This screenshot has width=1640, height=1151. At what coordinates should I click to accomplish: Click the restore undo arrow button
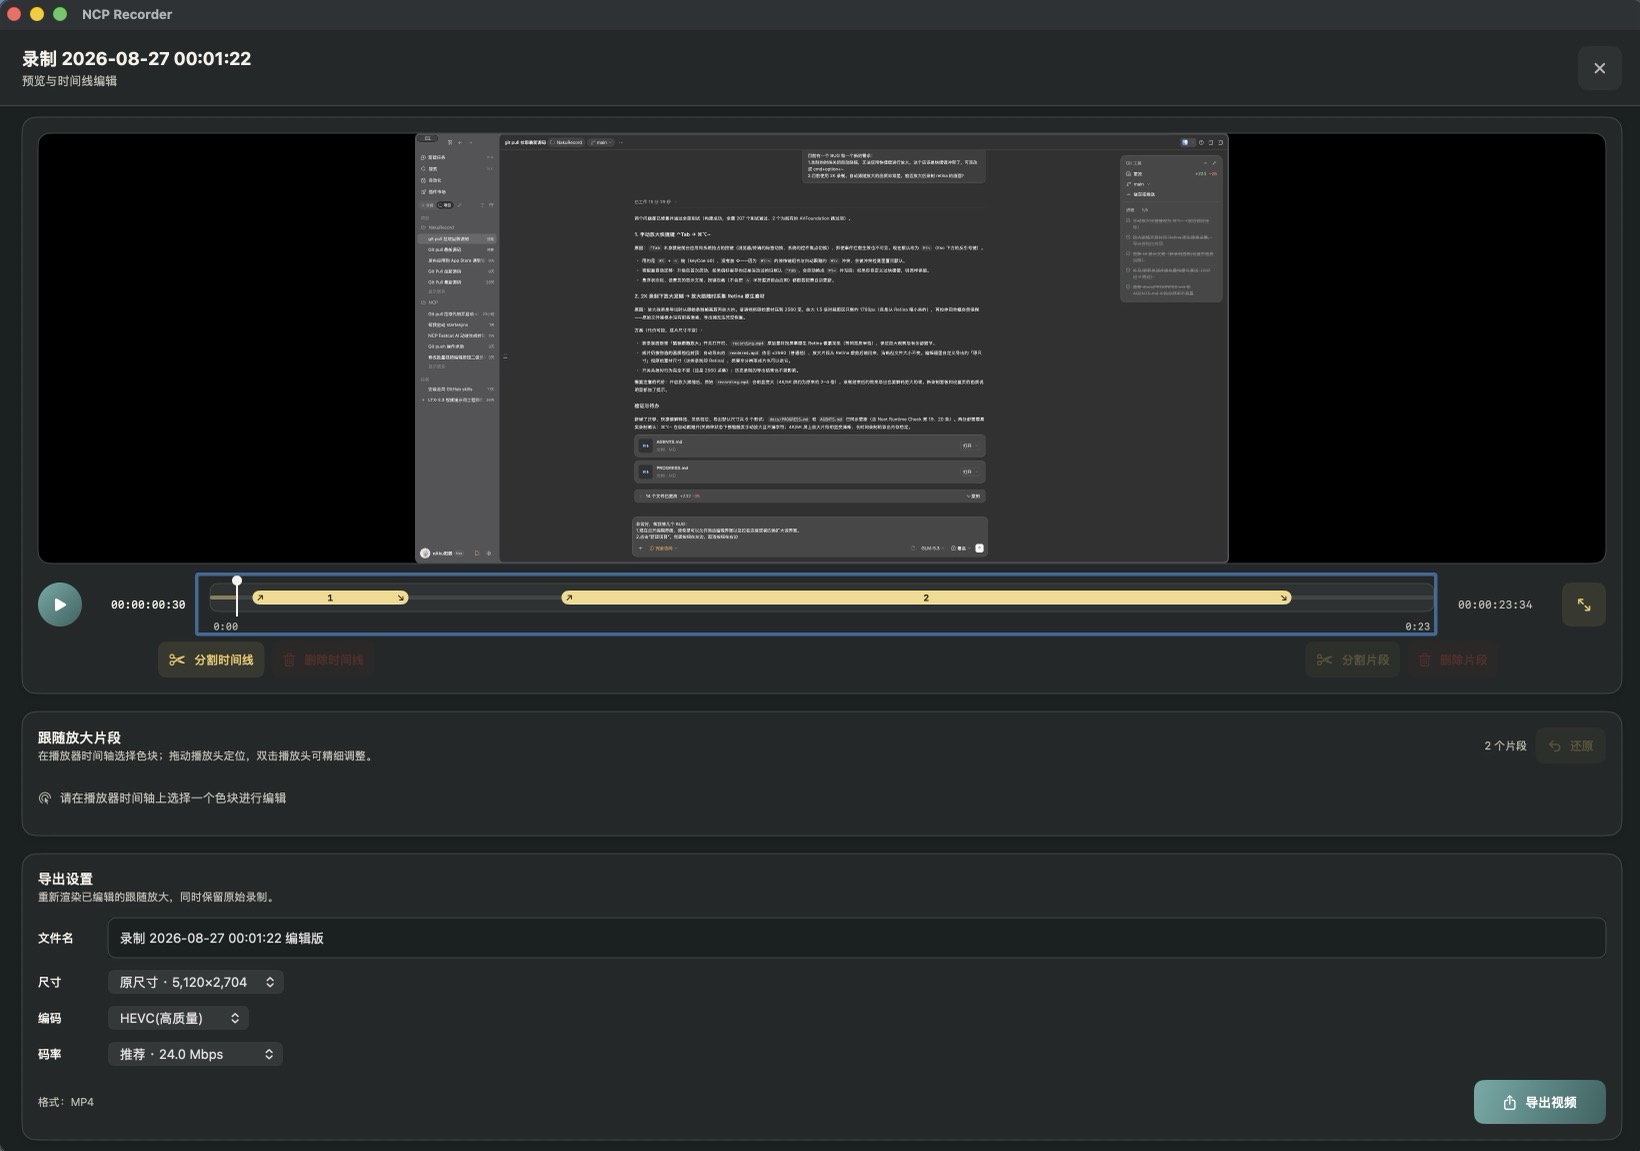pyautogui.click(x=1570, y=746)
